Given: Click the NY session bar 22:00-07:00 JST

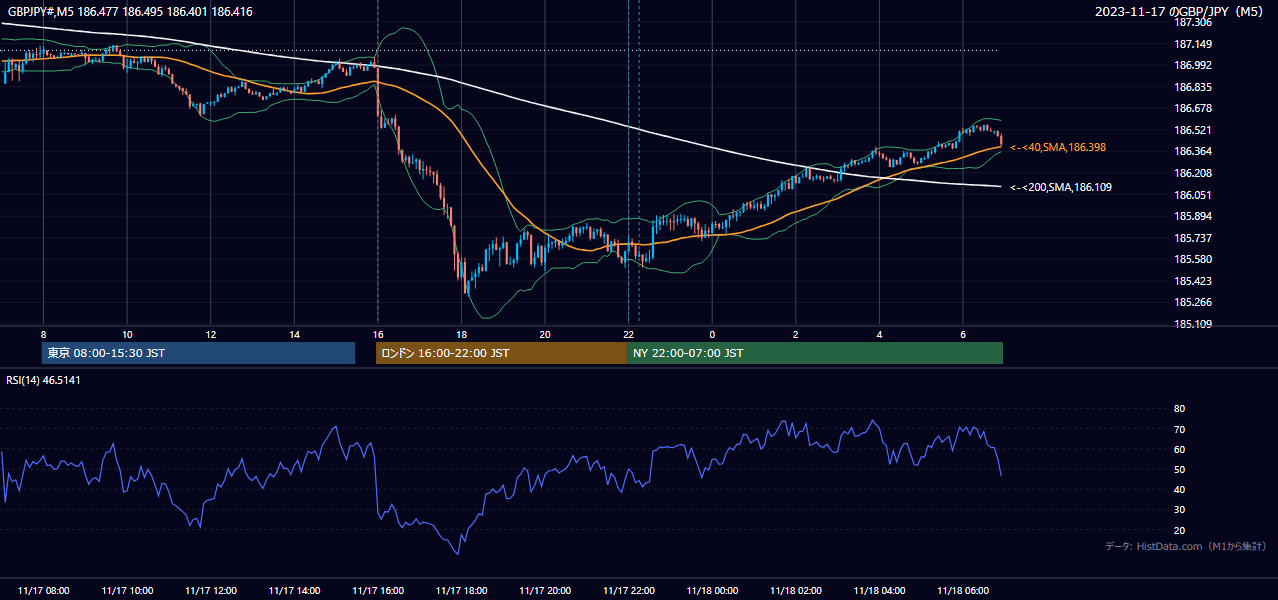Looking at the screenshot, I should coord(815,353).
